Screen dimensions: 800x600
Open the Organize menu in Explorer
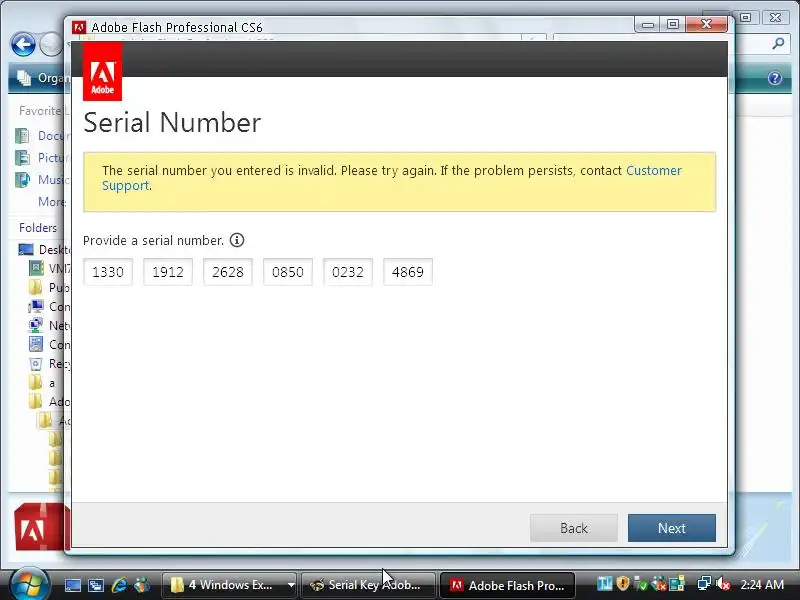(x=42, y=78)
